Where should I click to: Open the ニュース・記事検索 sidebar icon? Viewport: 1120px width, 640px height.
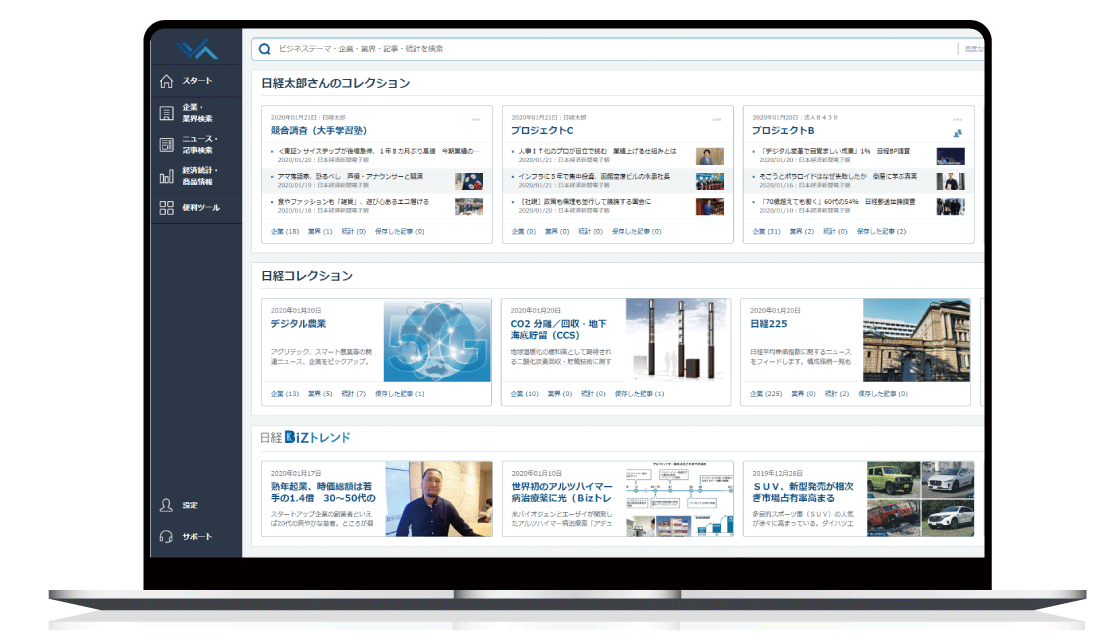coord(166,144)
